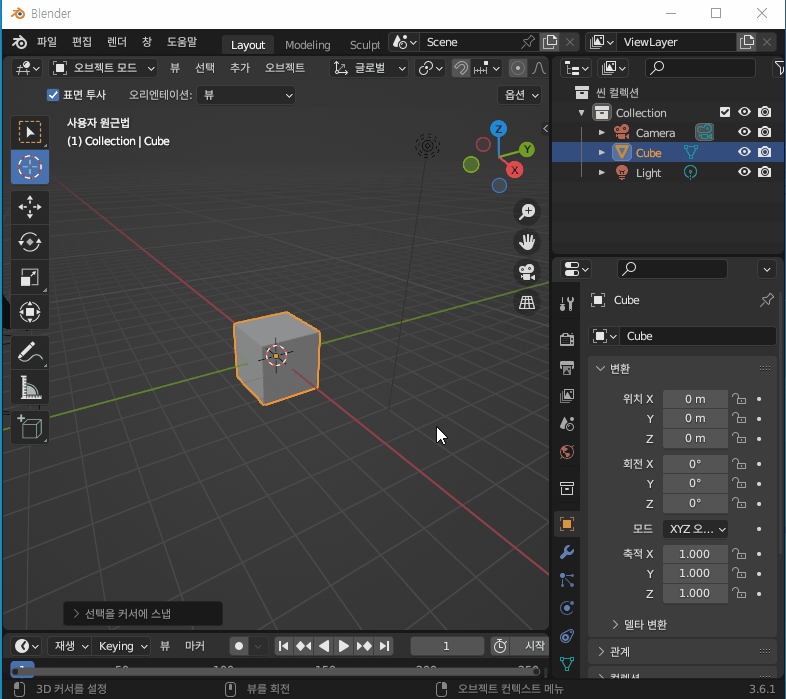Open the Modifiers properties tab

pyautogui.click(x=567, y=552)
